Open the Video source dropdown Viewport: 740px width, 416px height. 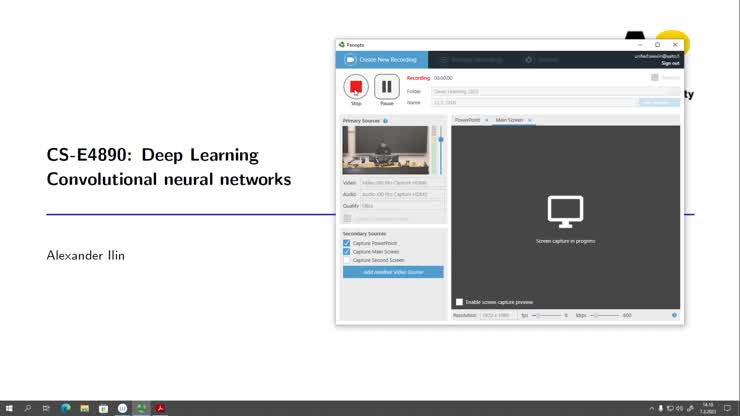pyautogui.click(x=402, y=183)
